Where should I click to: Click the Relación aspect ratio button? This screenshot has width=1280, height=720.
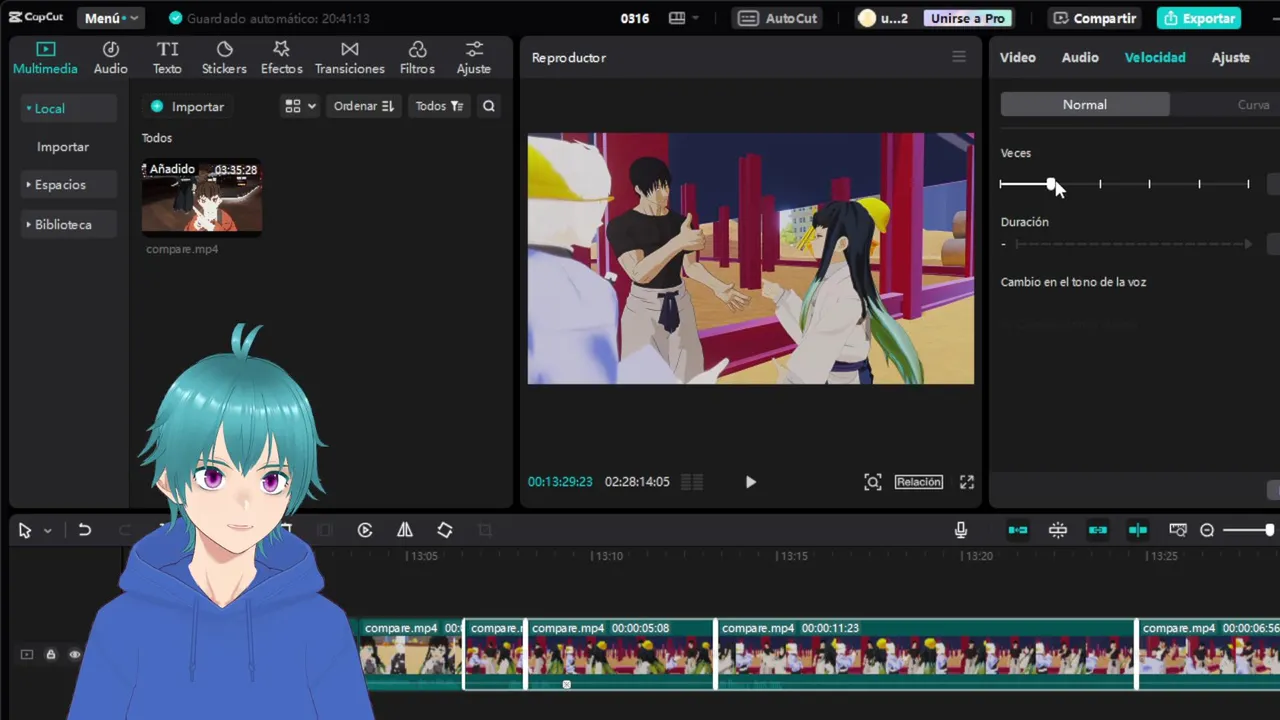coord(919,482)
